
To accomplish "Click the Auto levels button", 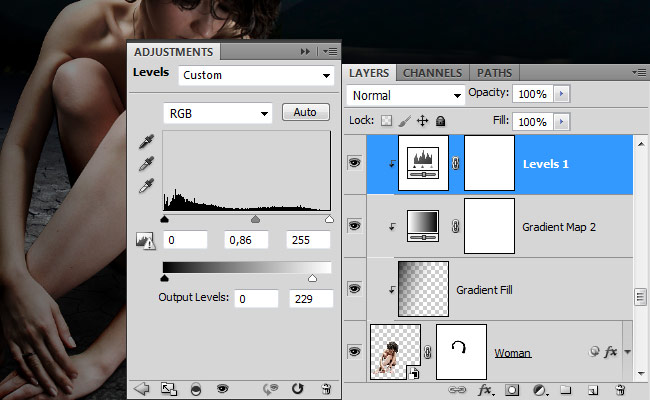I will click(306, 112).
